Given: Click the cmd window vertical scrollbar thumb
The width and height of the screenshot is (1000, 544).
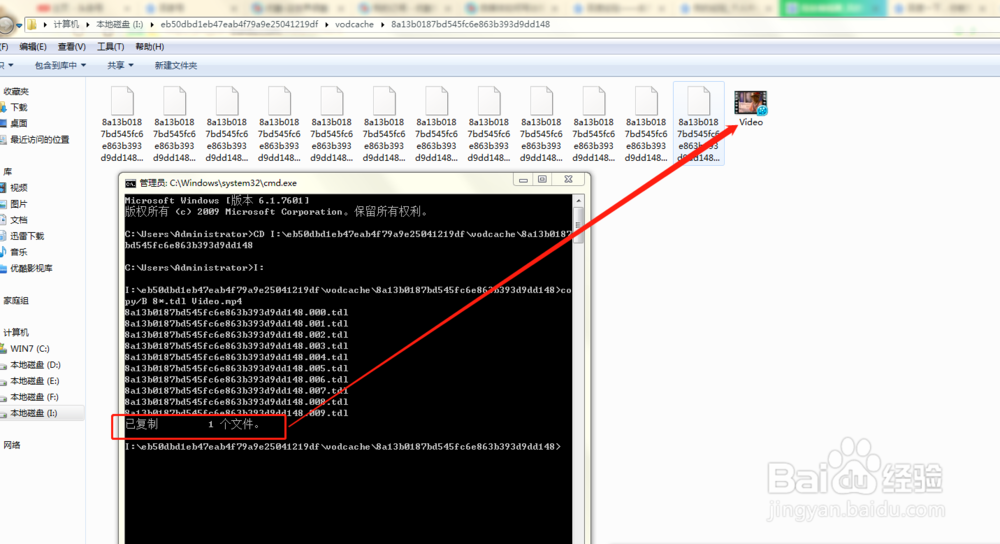Looking at the screenshot, I should point(578,224).
